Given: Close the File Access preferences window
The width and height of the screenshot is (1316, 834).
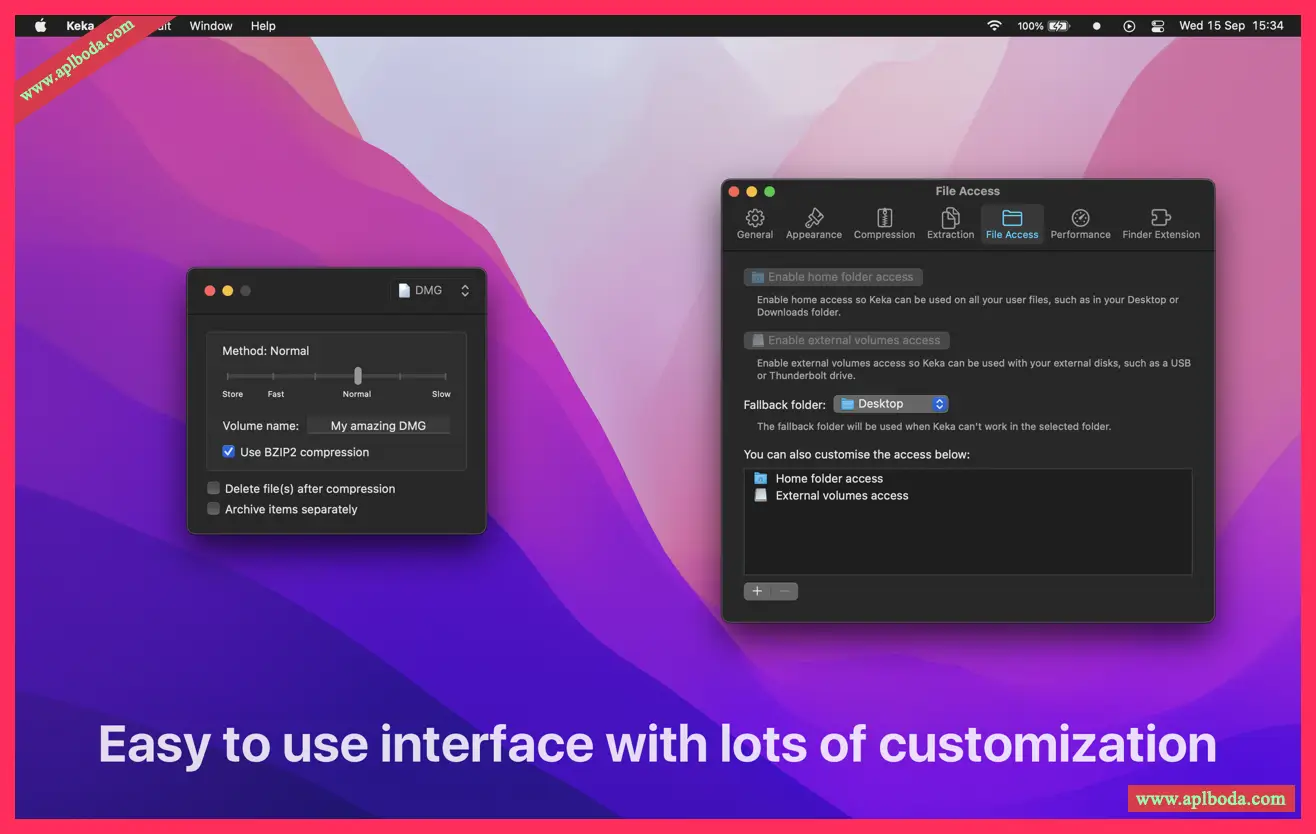Looking at the screenshot, I should [733, 191].
